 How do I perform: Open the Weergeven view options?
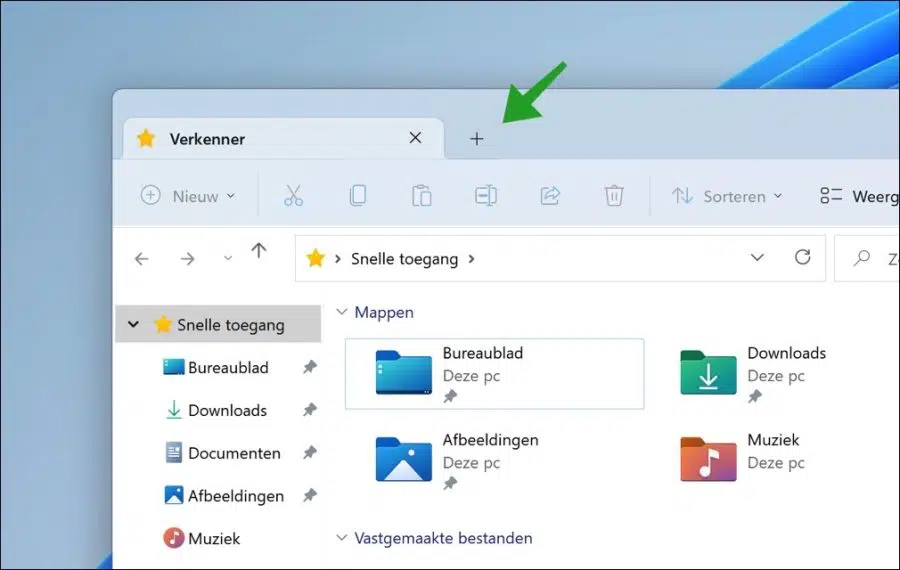[859, 196]
